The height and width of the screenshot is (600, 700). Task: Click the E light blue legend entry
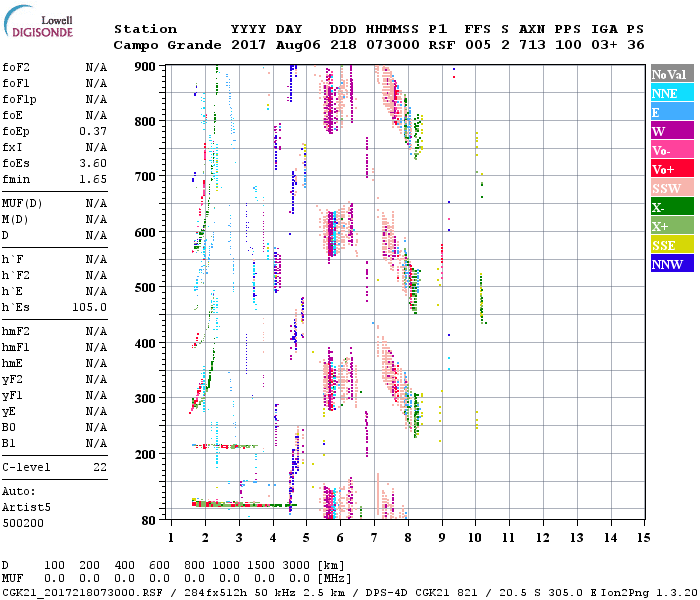pos(671,112)
